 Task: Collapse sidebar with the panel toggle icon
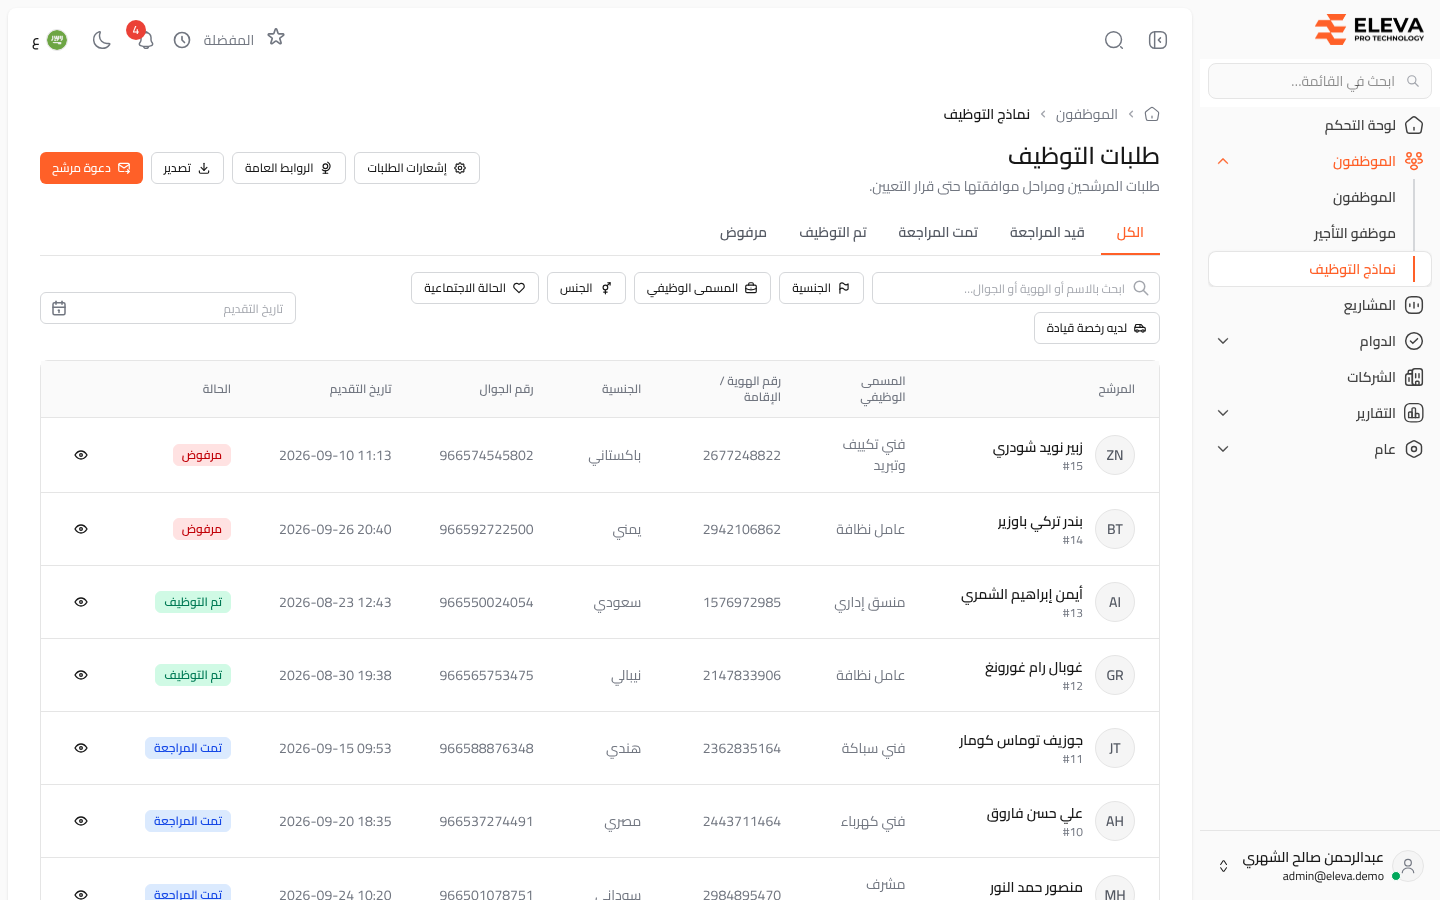click(x=1158, y=40)
